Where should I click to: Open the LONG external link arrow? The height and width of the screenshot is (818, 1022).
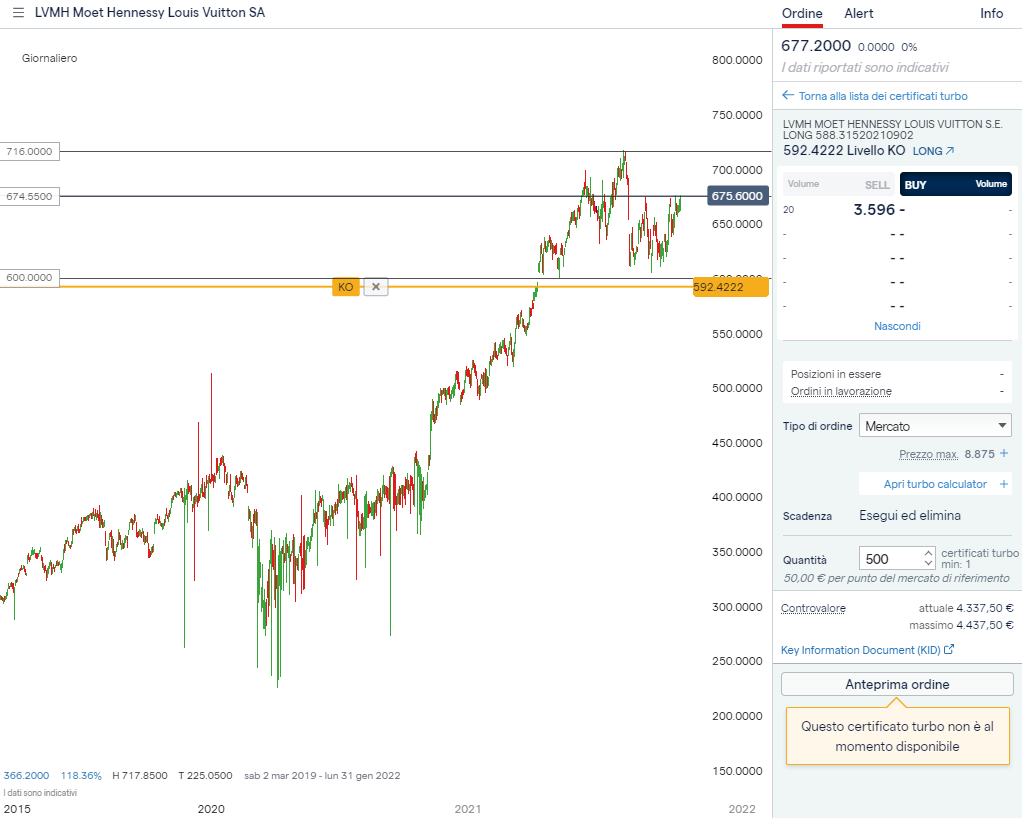[x=949, y=151]
